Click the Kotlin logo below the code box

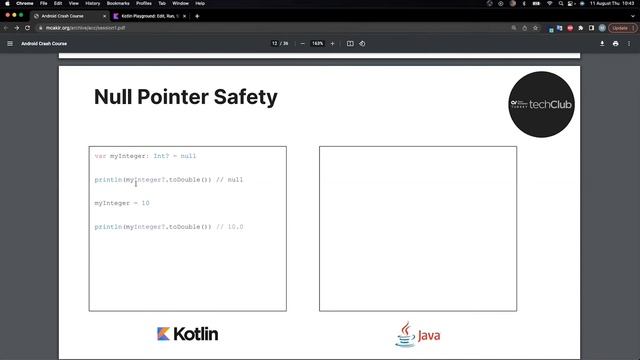tap(187, 334)
